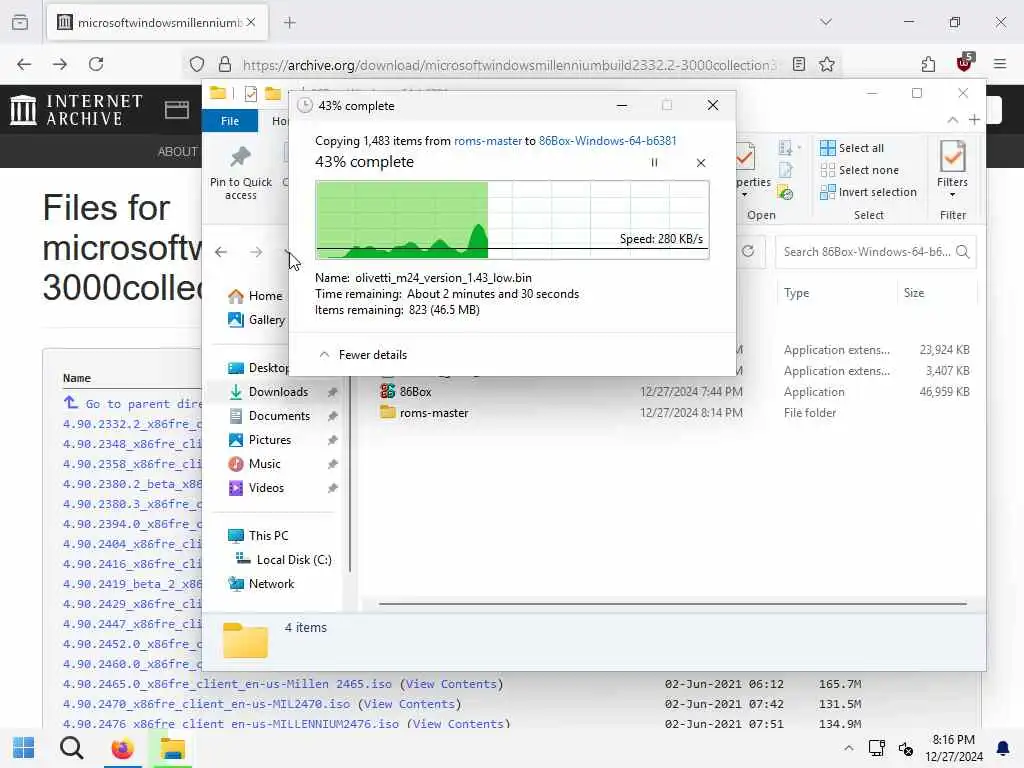The height and width of the screenshot is (768, 1024).
Task: Go to parent directory link
Action: tap(135, 404)
